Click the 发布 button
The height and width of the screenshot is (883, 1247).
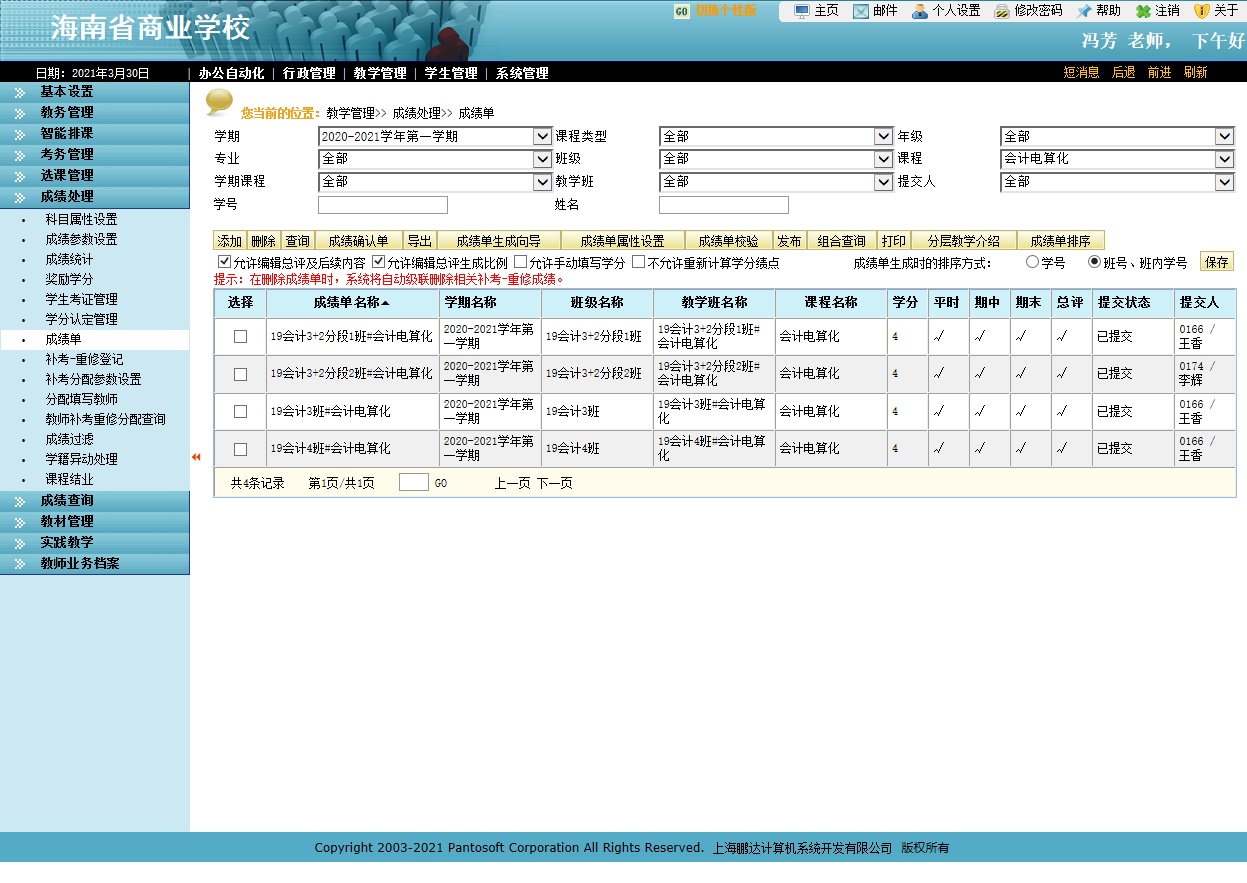click(789, 241)
